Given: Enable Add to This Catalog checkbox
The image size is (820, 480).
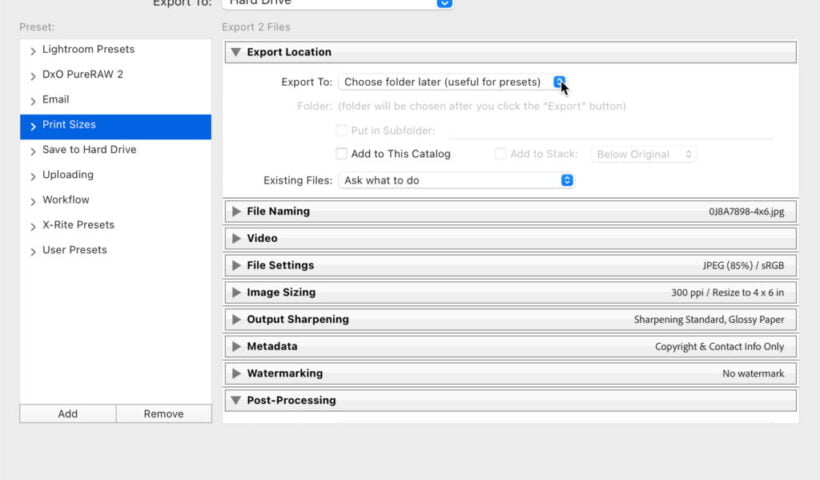Looking at the screenshot, I should (x=341, y=154).
